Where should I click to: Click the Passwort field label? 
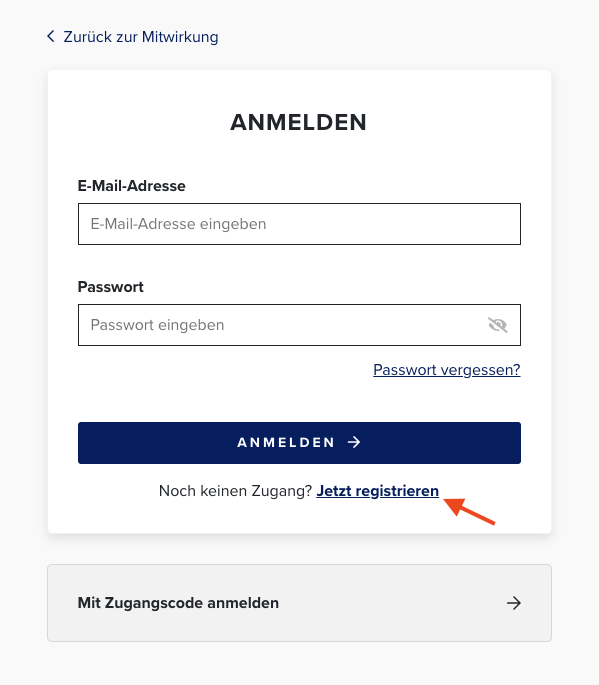111,287
